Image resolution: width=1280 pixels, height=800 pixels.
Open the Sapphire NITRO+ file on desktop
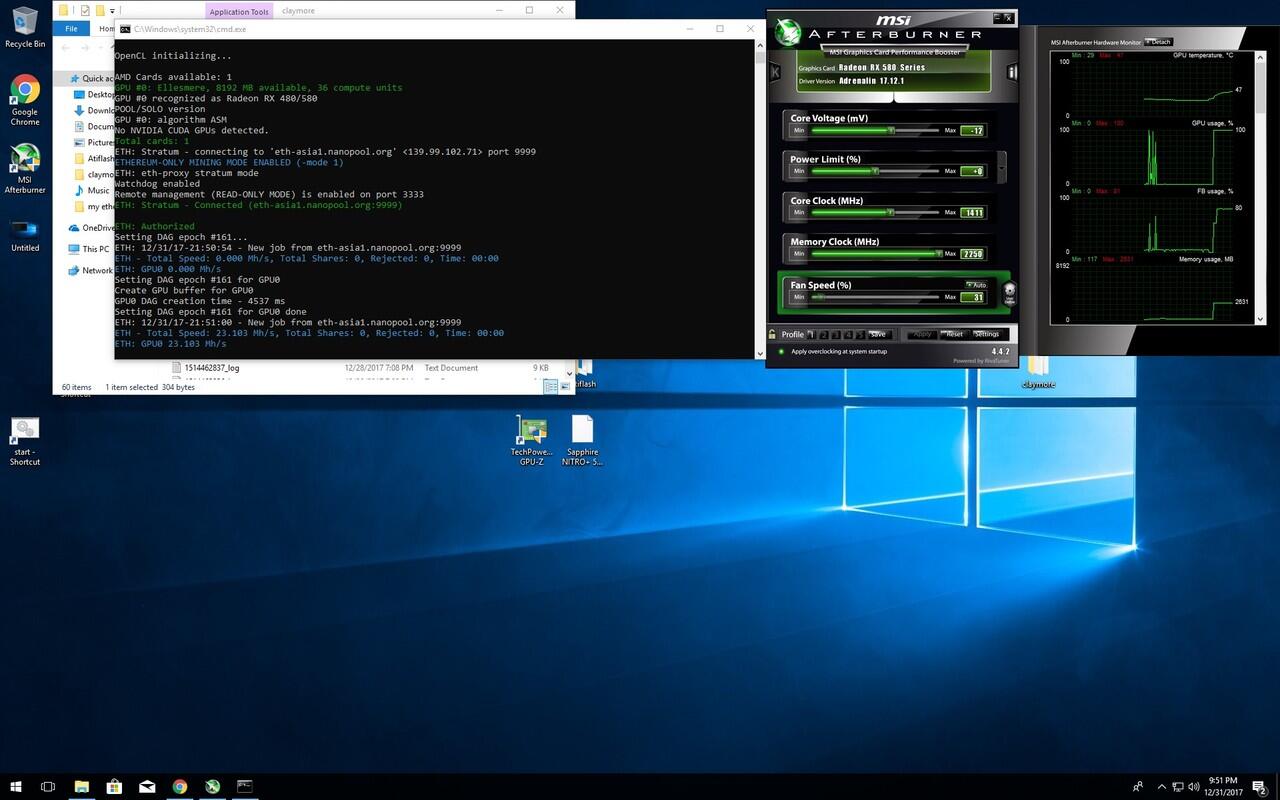pos(582,442)
